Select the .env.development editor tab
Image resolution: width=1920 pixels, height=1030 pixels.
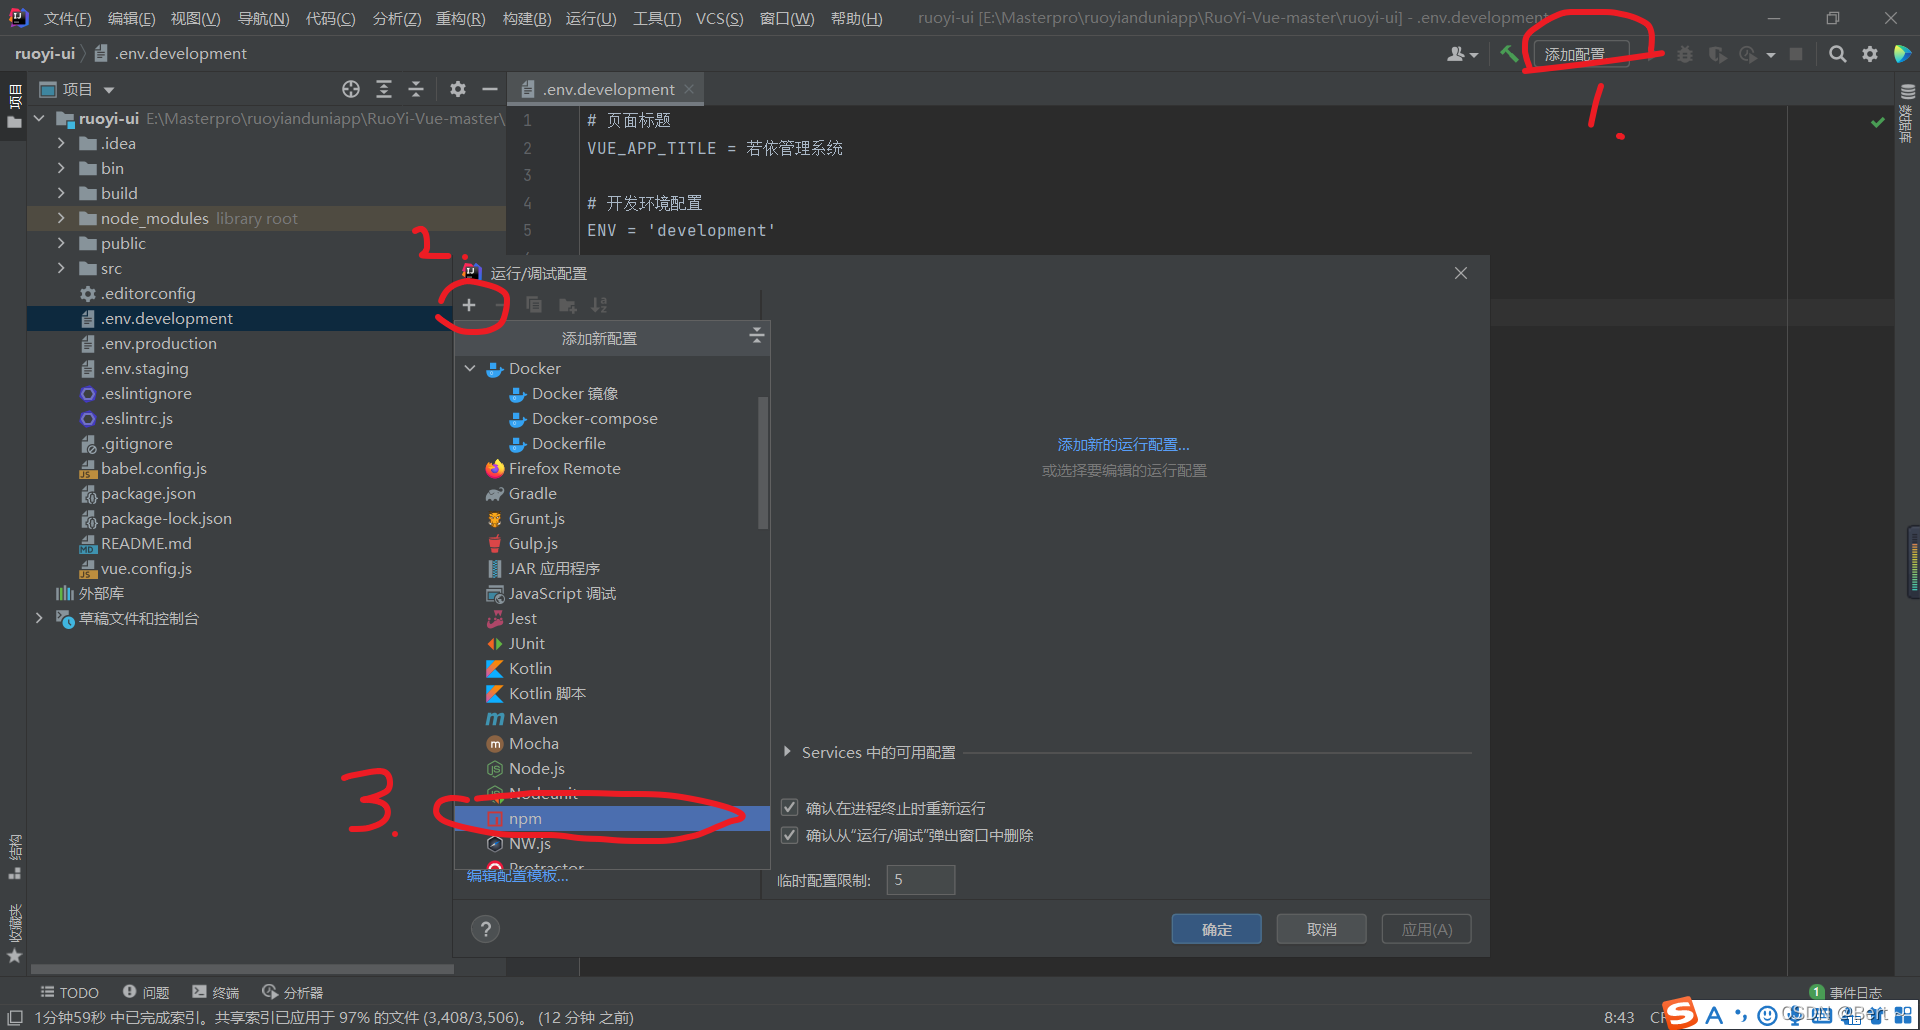tap(607, 89)
